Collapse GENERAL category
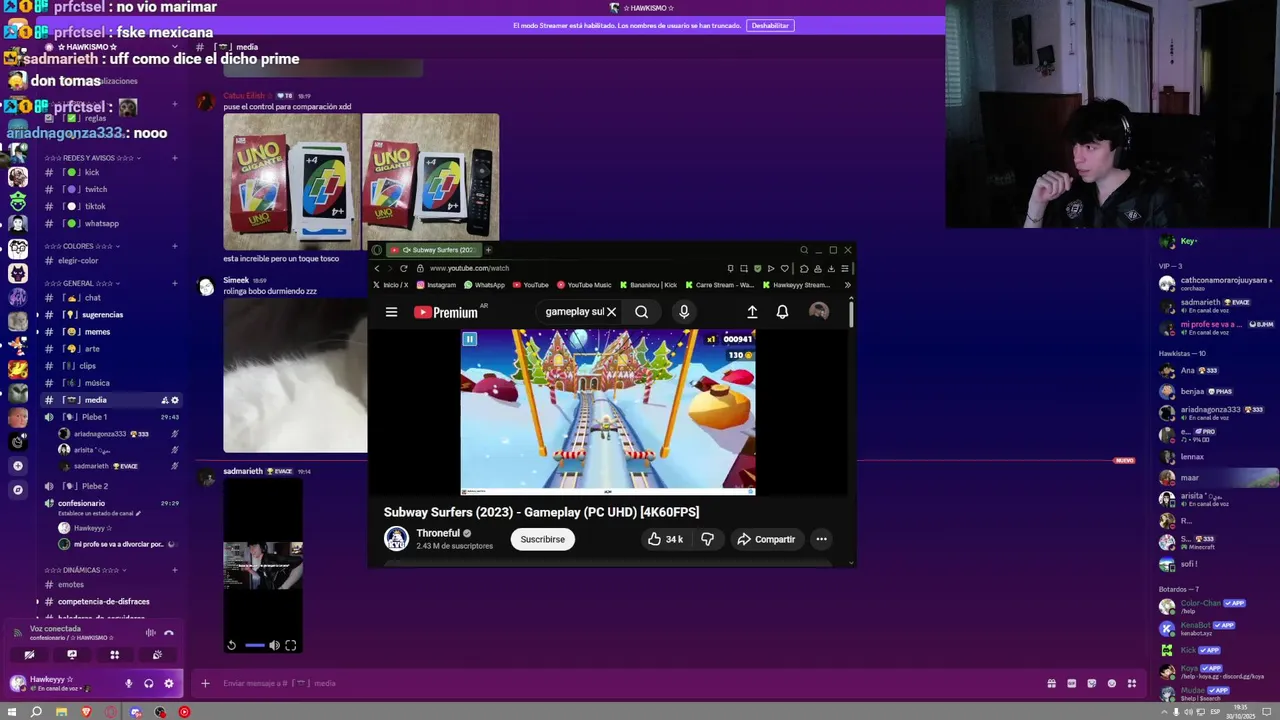Image resolution: width=1280 pixels, height=720 pixels. 80,283
